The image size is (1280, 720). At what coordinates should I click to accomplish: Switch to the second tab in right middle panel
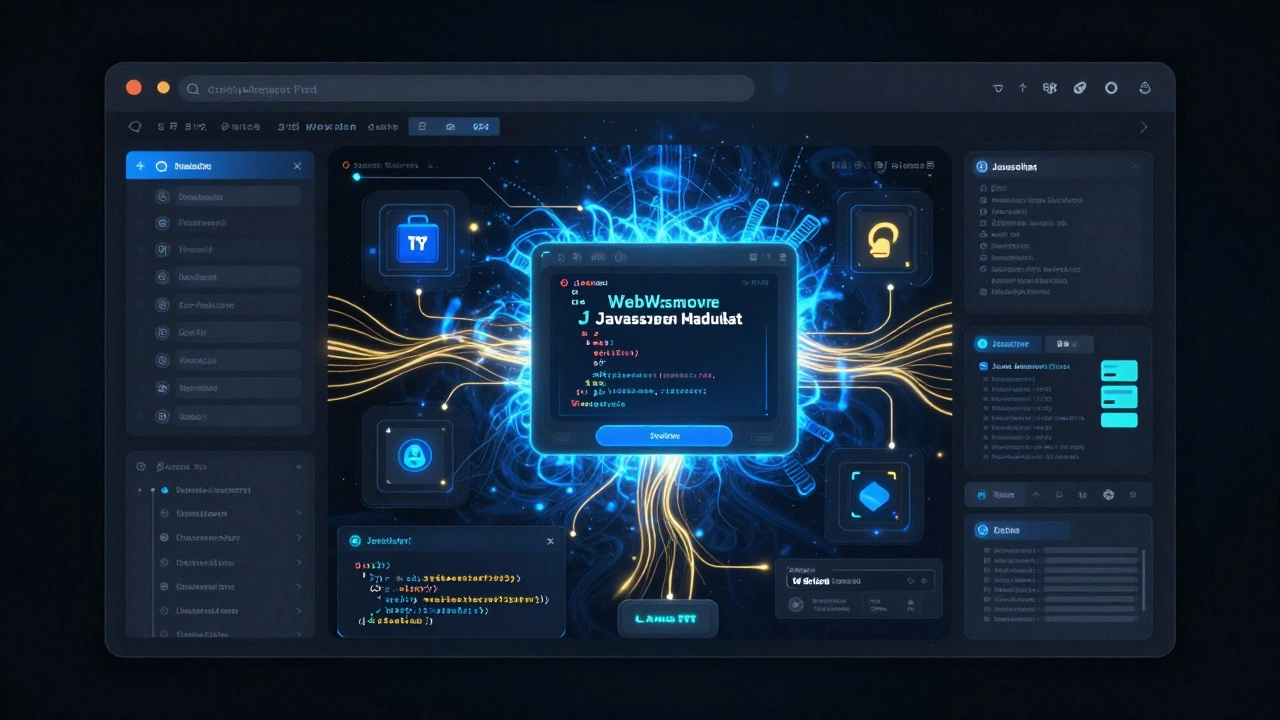(x=1067, y=344)
